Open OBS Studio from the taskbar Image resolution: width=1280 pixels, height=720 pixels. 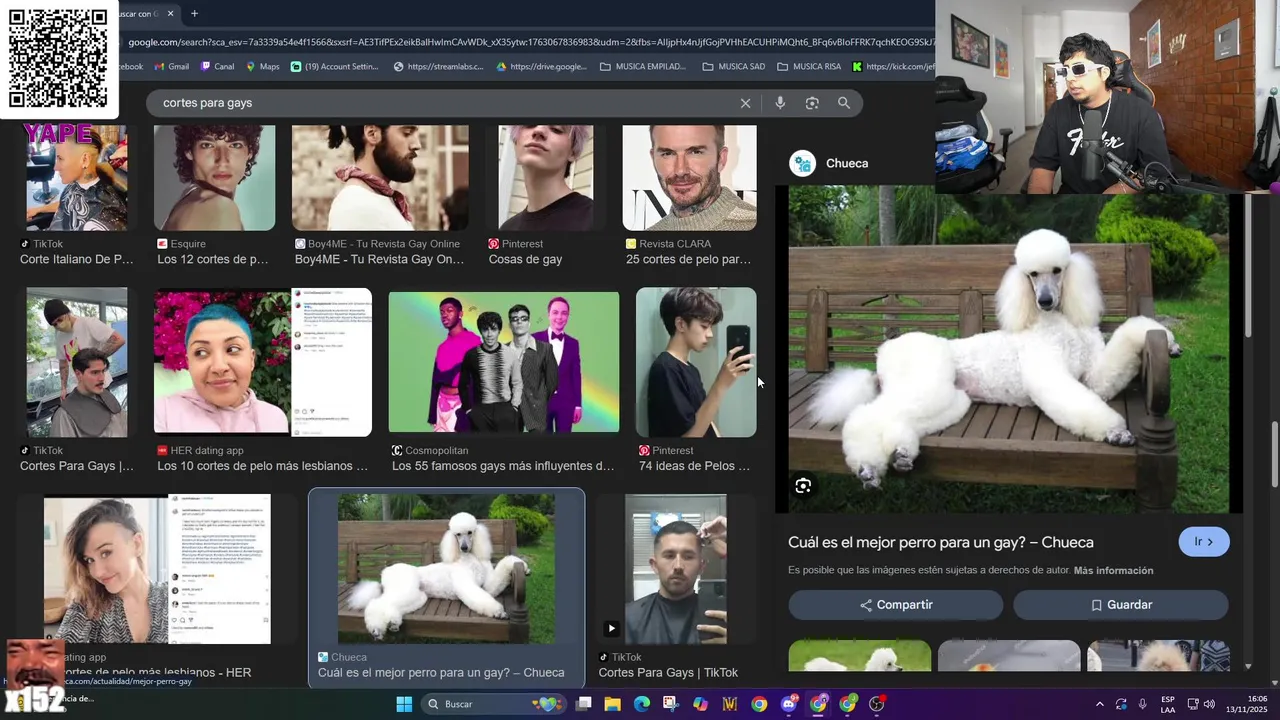click(x=877, y=704)
